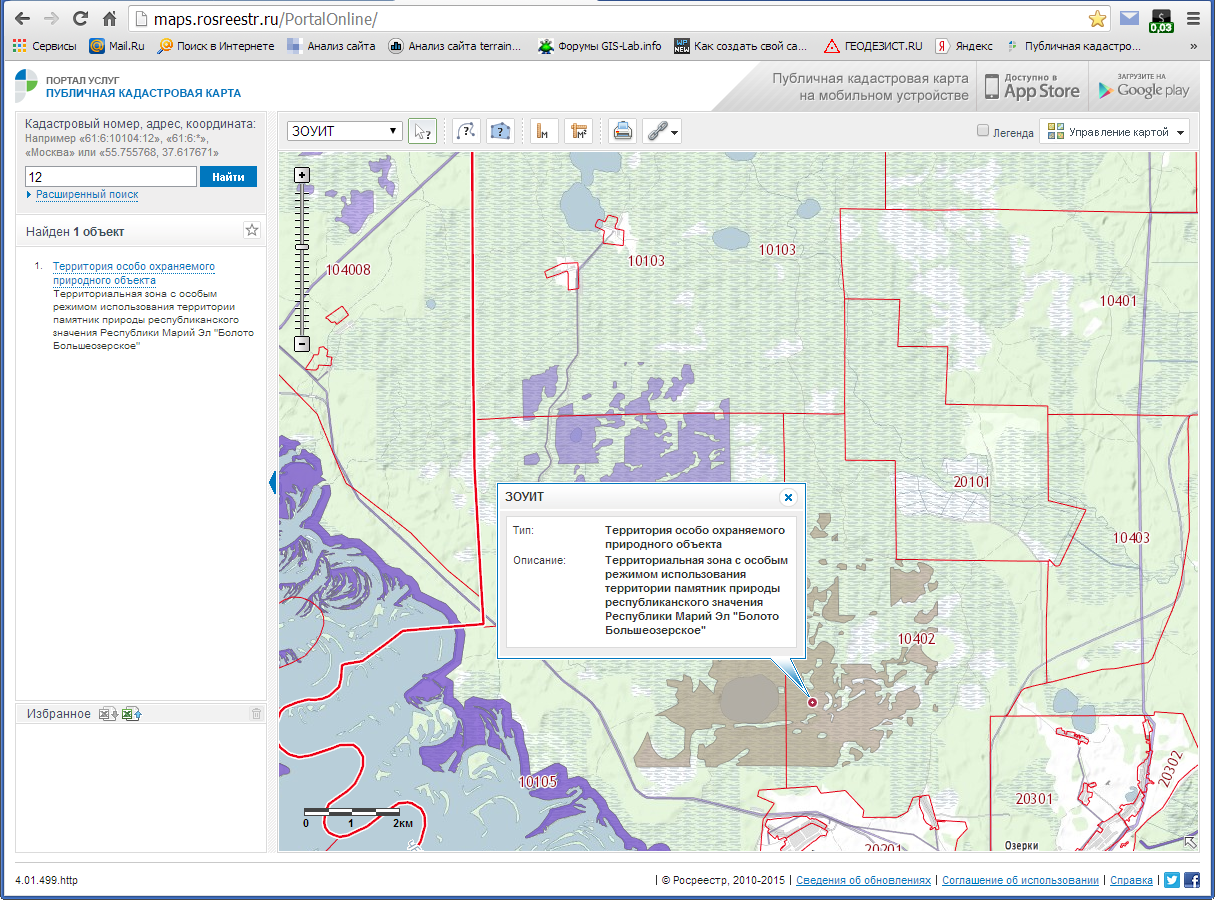Open Территория особо охраняемого природного объекта result
This screenshot has height=900, width=1215.
[134, 273]
